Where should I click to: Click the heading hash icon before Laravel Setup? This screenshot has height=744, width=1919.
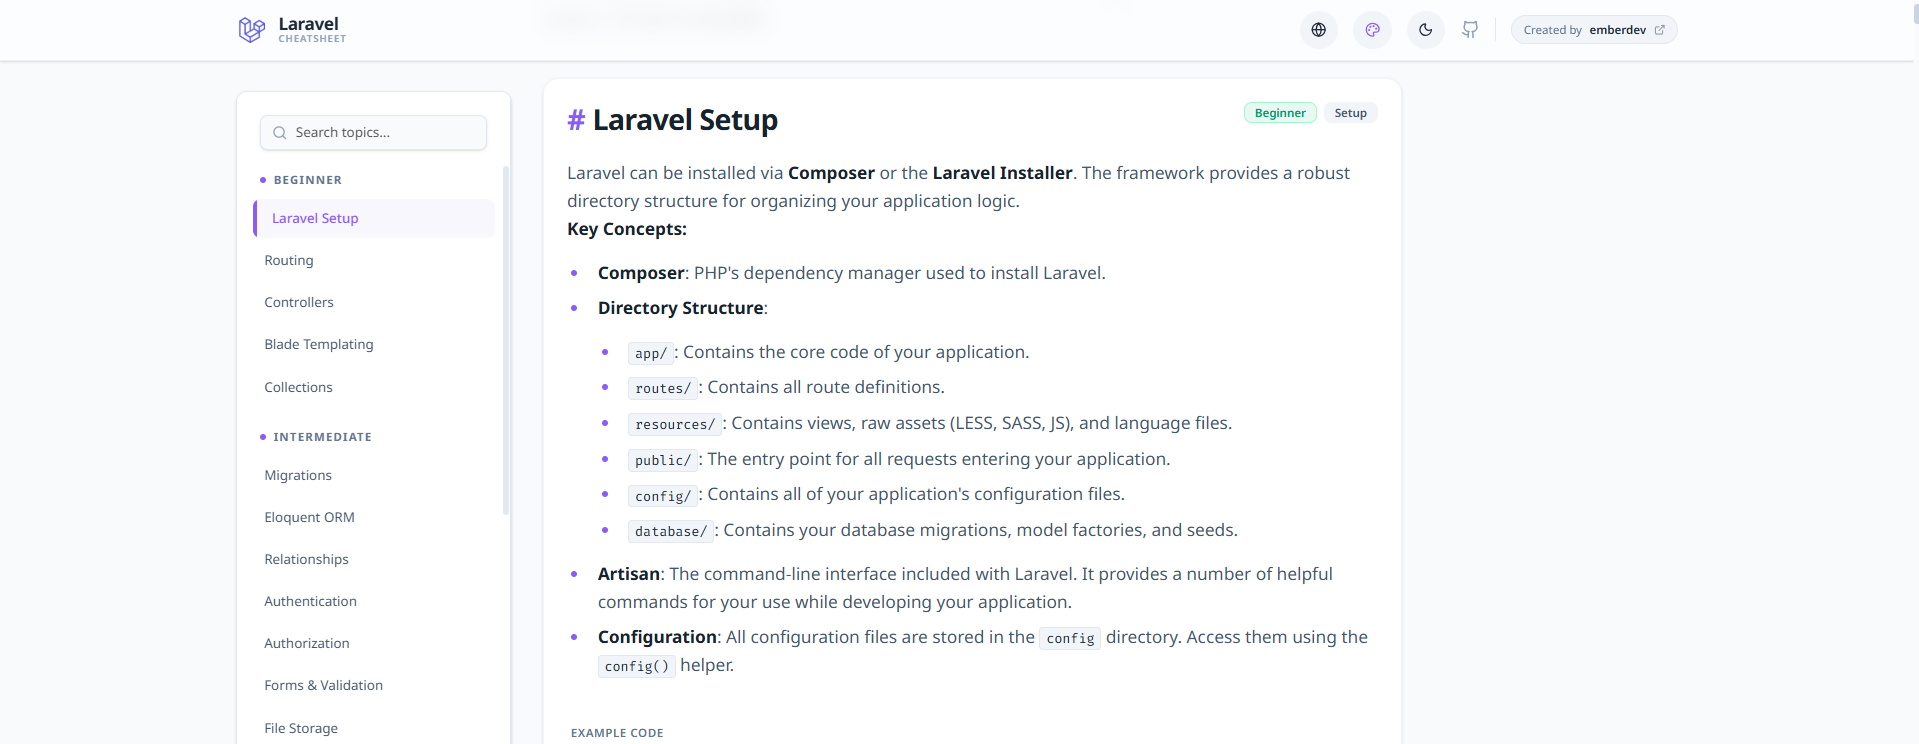click(x=576, y=119)
